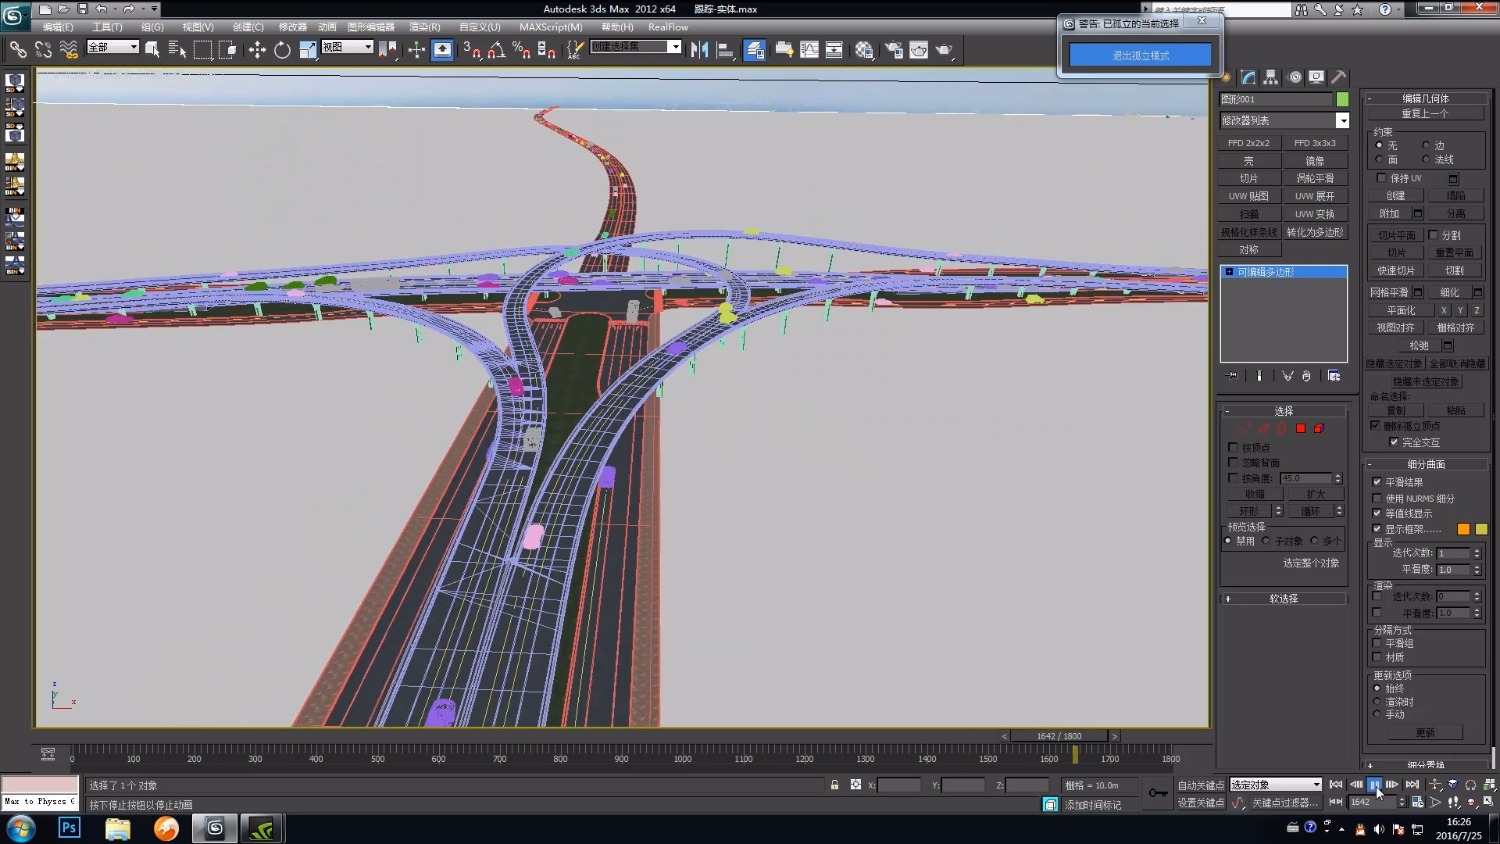Uncheck 平滑结果 checkbox

(x=1377, y=482)
